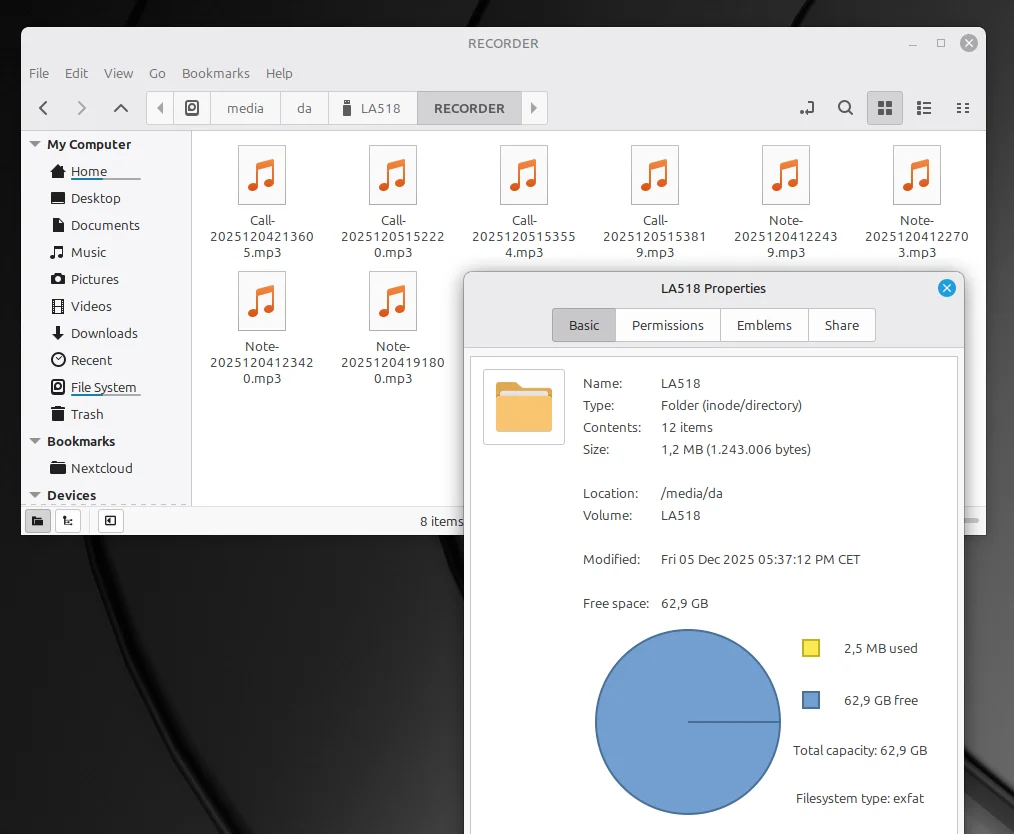Click the root filesystem icon in path bar
Viewport: 1014px width, 834px height.
(192, 108)
